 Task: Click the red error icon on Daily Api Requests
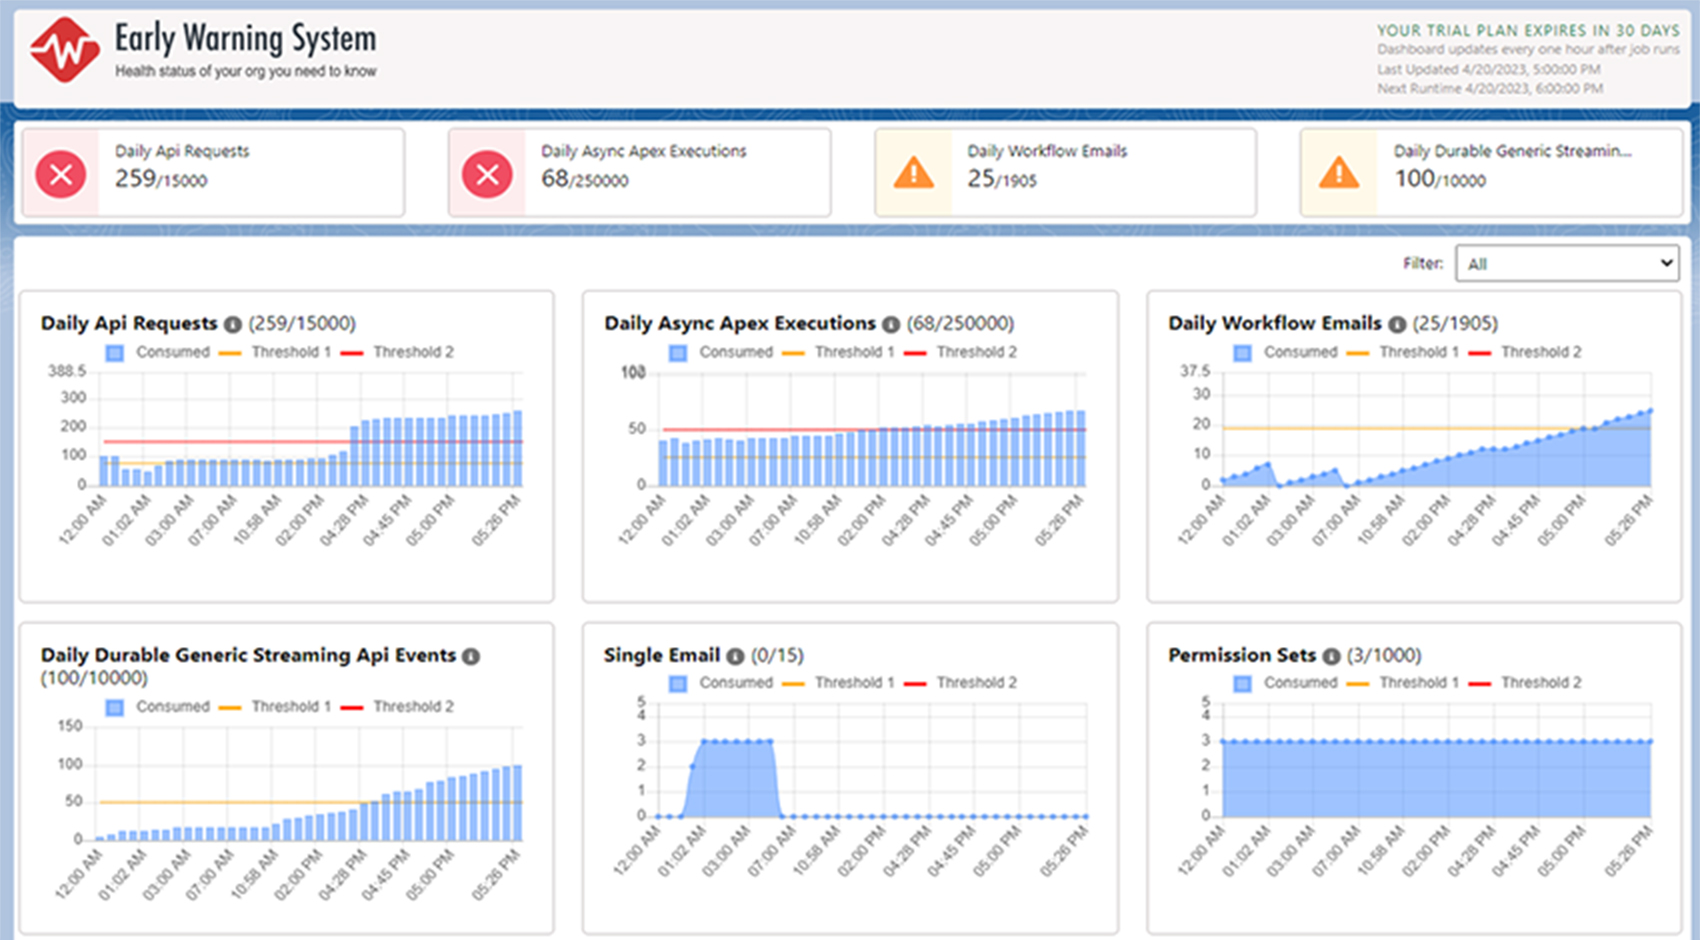[60, 172]
